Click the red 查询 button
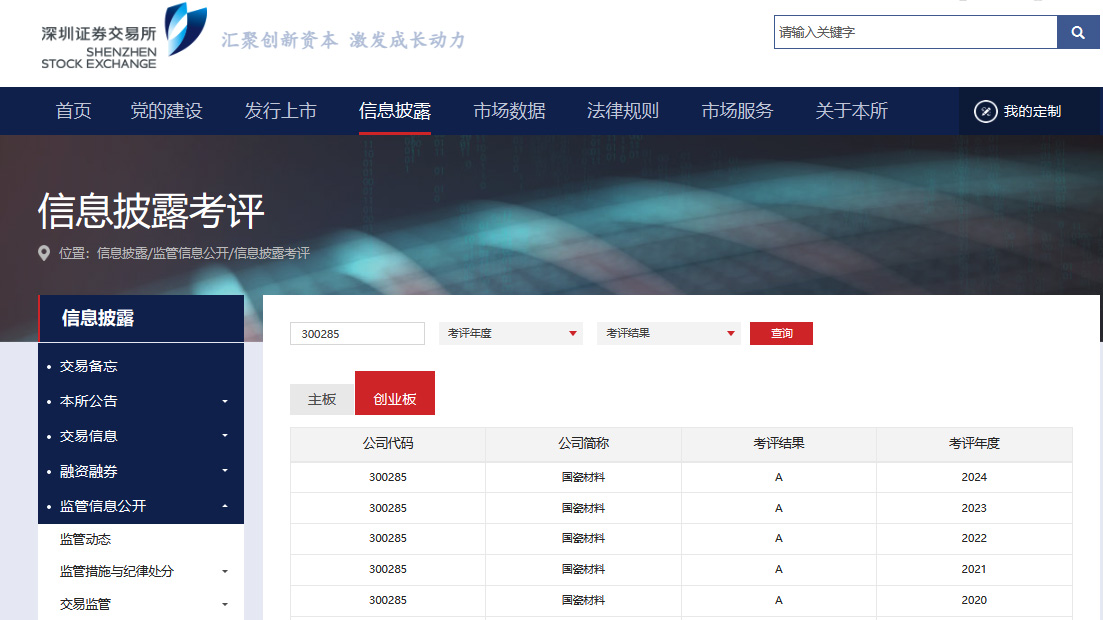The height and width of the screenshot is (620, 1103). [x=781, y=333]
